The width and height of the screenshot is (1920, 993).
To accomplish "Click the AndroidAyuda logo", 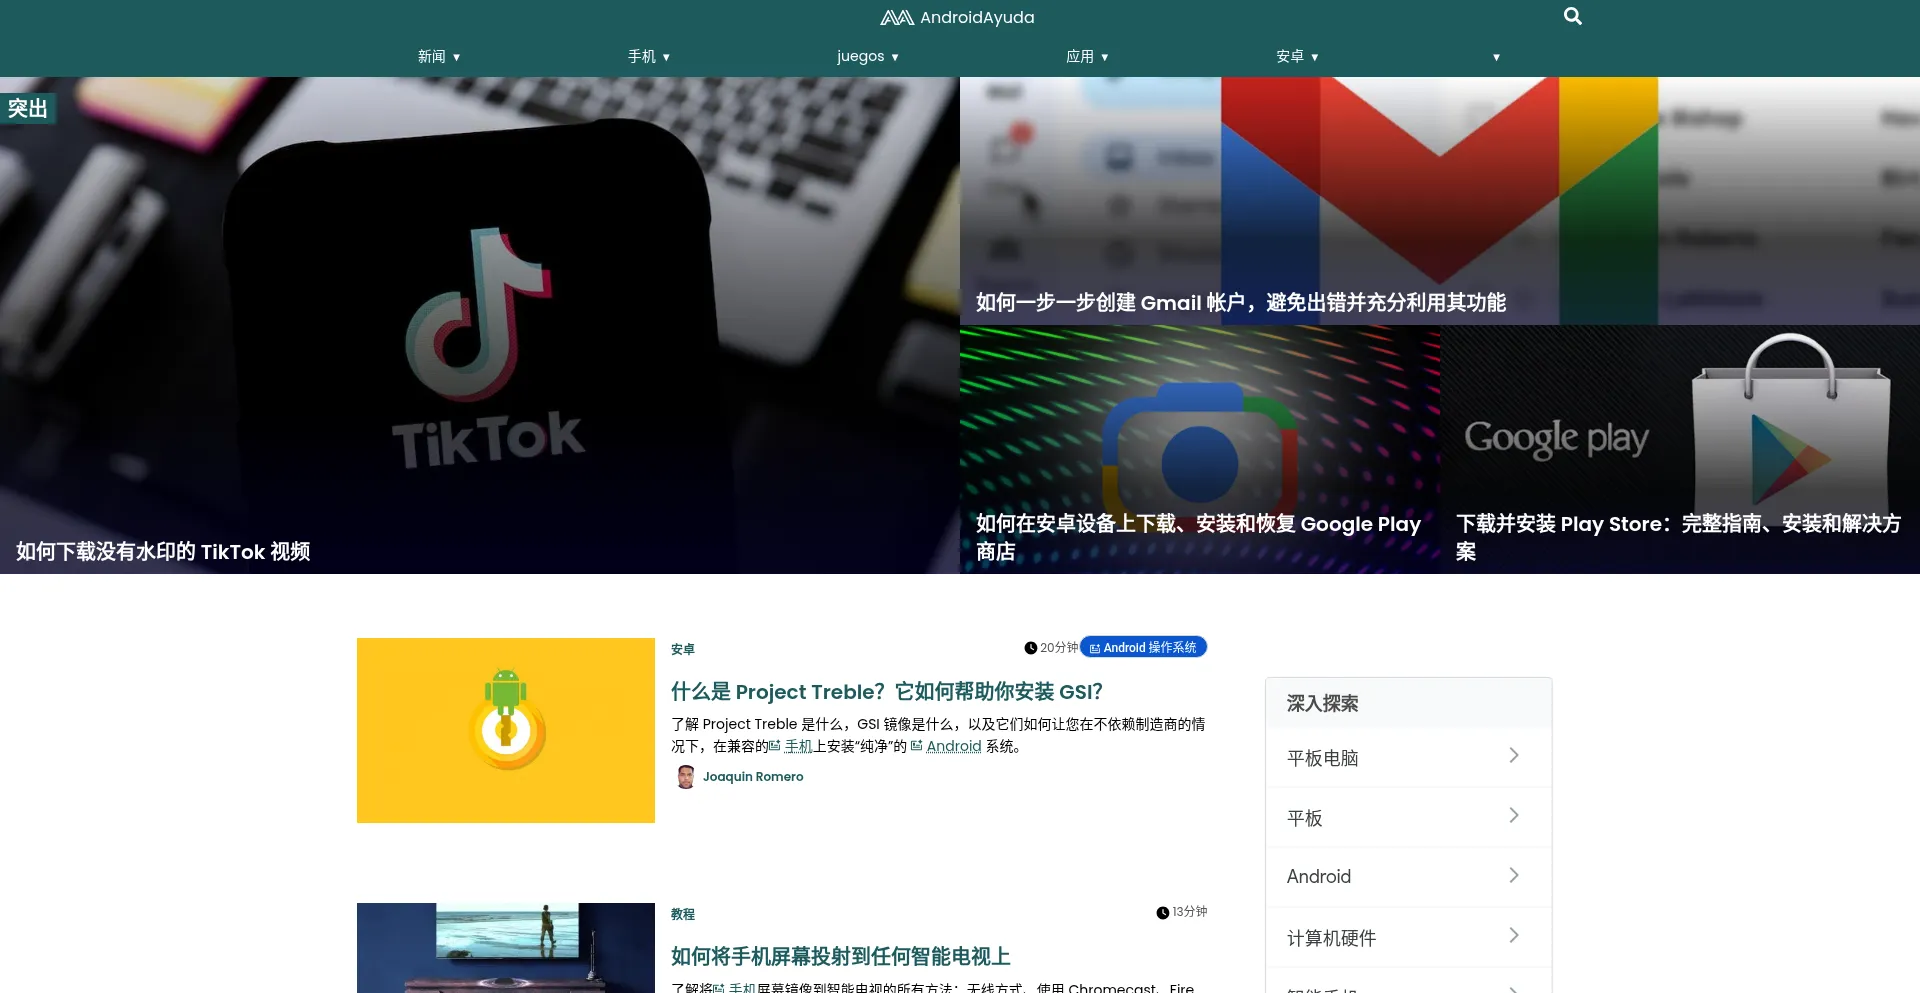I will click(x=957, y=17).
